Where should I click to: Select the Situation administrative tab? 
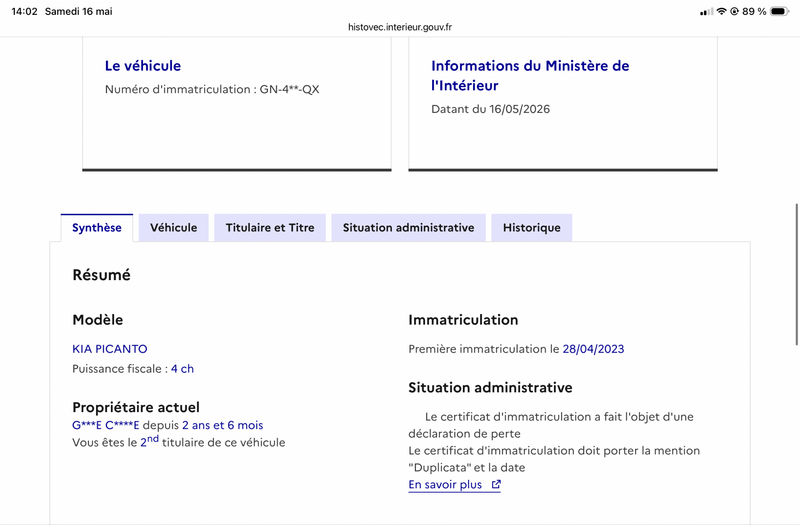pos(408,228)
